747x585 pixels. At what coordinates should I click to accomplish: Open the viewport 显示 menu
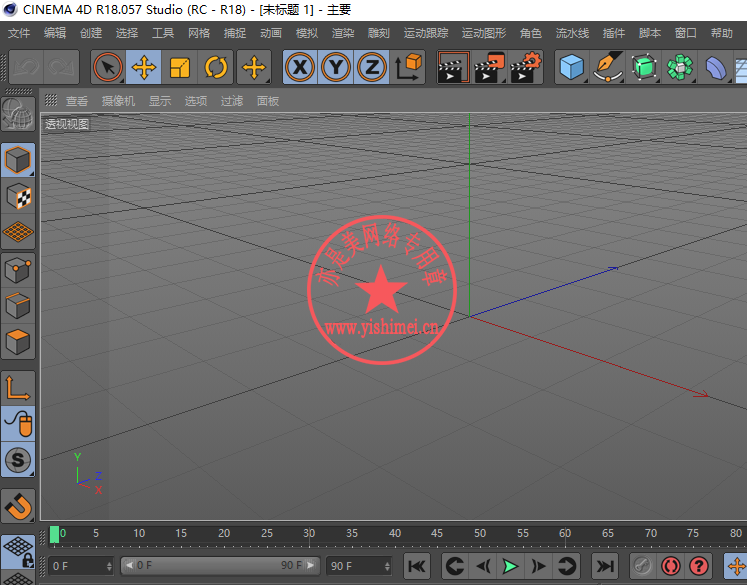coord(160,101)
